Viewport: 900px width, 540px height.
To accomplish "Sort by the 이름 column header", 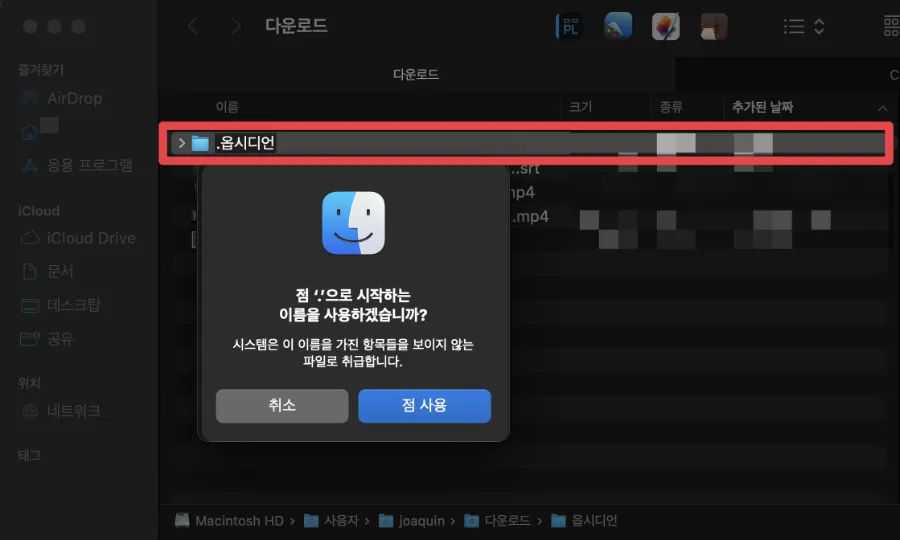I will click(x=227, y=107).
